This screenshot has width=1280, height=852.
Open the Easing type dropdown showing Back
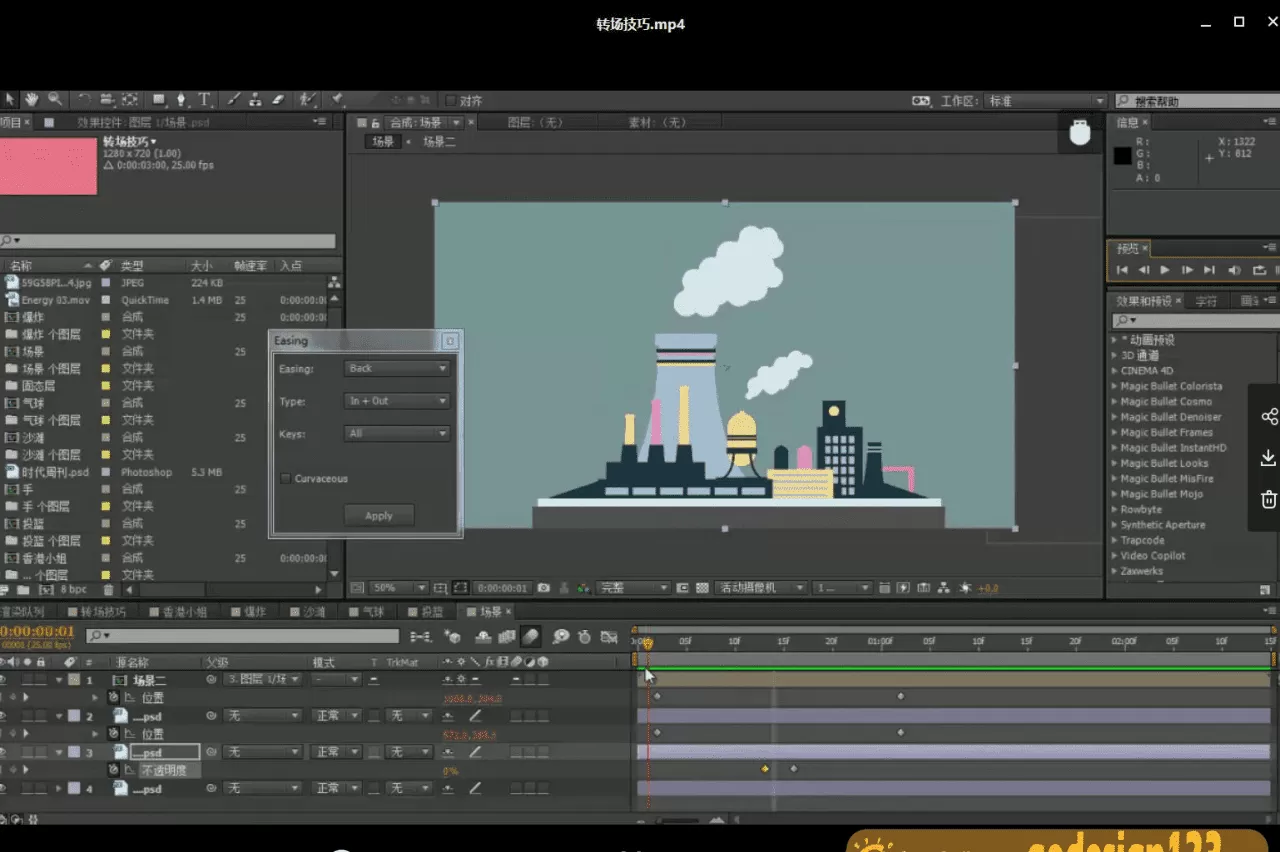pos(396,369)
